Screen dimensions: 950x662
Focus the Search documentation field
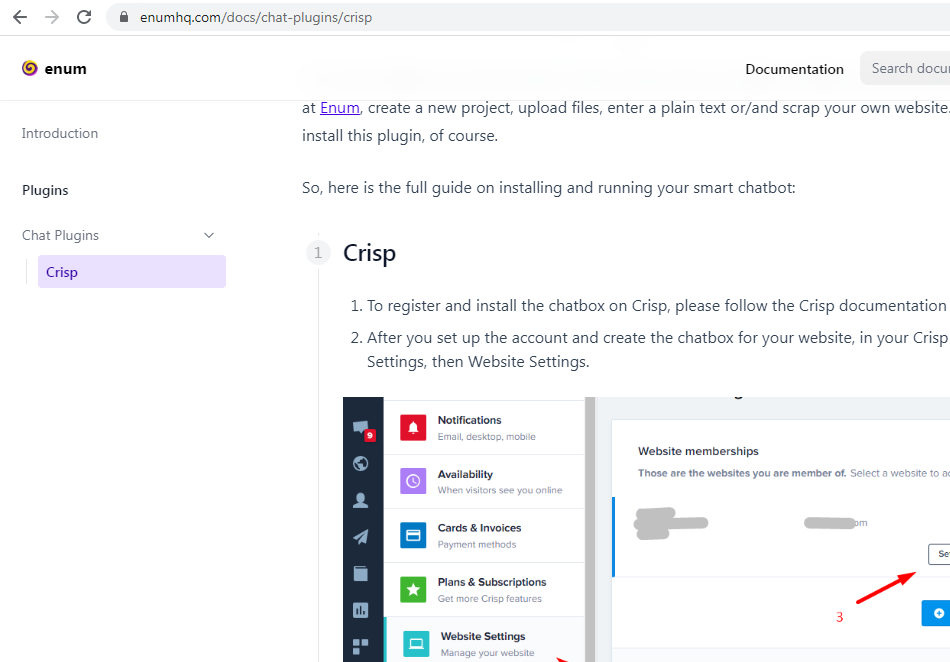click(905, 68)
